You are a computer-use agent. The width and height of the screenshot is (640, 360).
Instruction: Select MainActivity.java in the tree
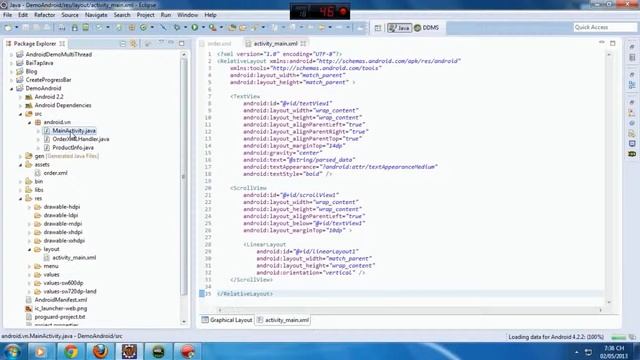click(74, 131)
